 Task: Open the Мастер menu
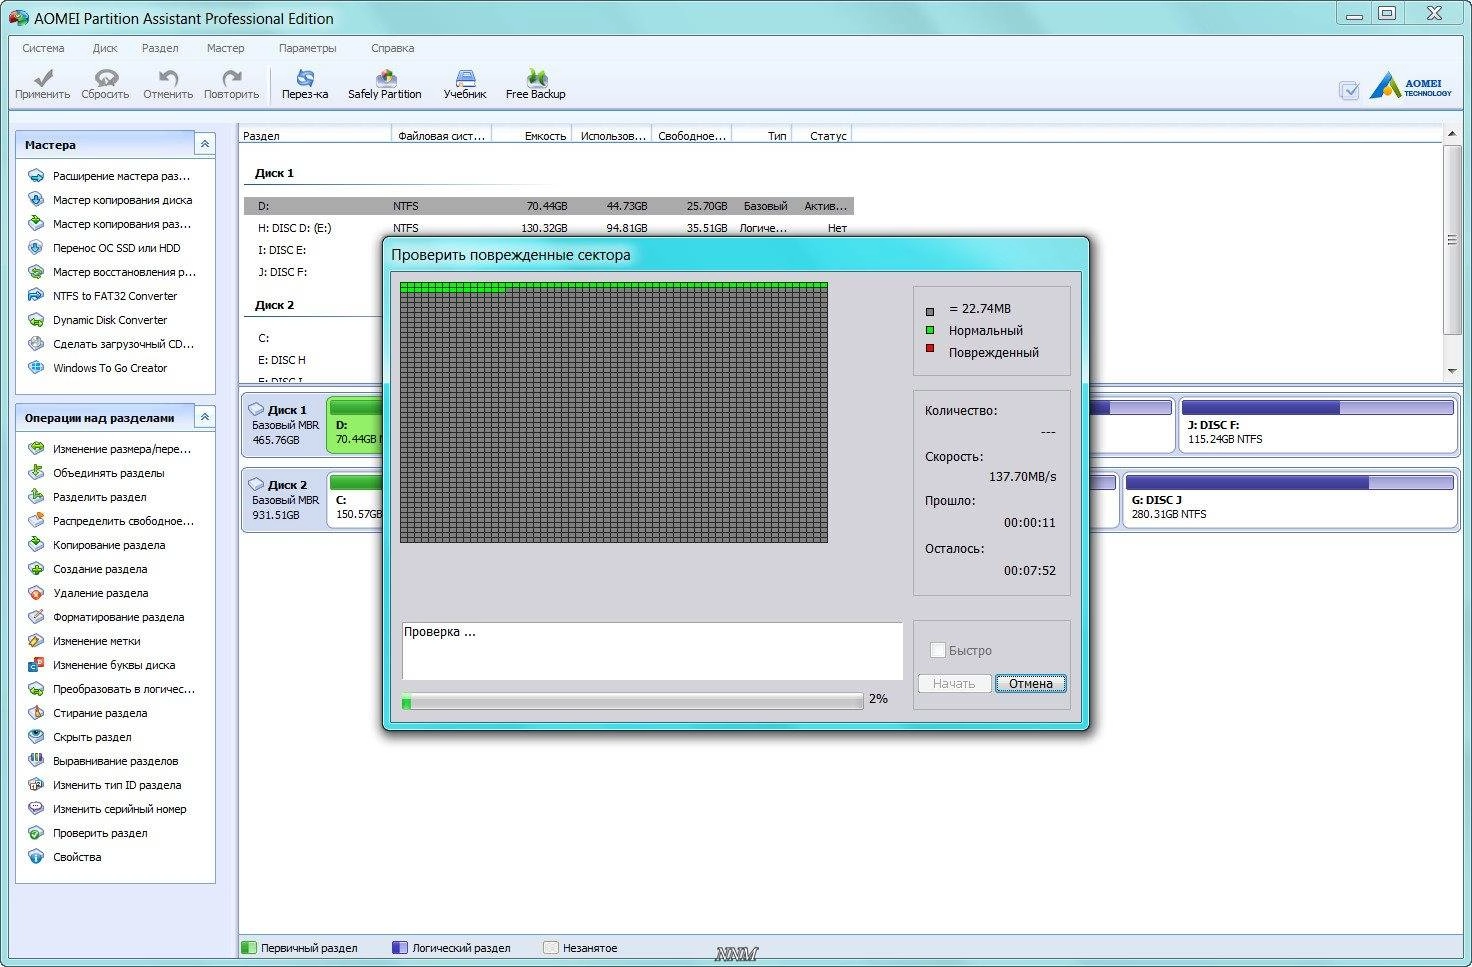tap(225, 48)
